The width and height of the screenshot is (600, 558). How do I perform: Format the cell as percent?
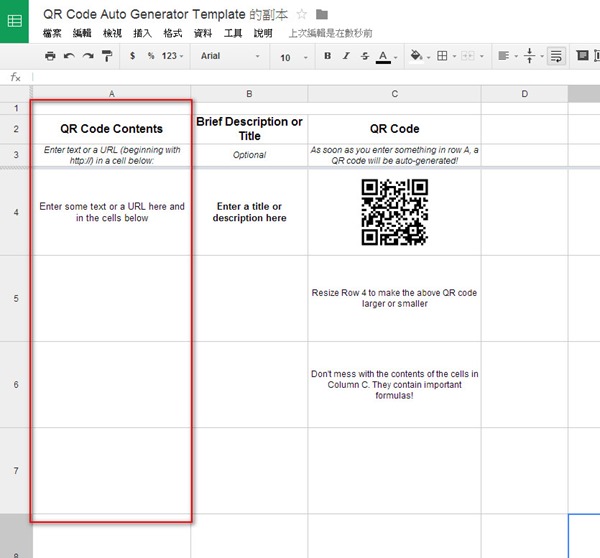click(151, 57)
